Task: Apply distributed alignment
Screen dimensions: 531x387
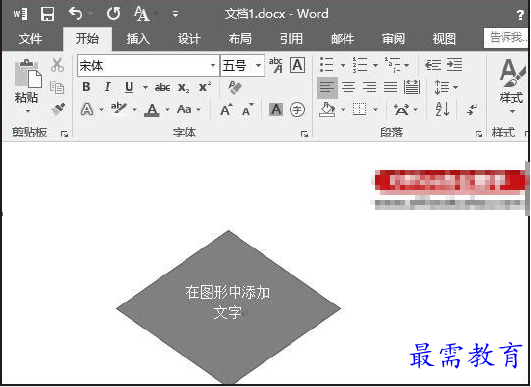Action: pyautogui.click(x=412, y=87)
